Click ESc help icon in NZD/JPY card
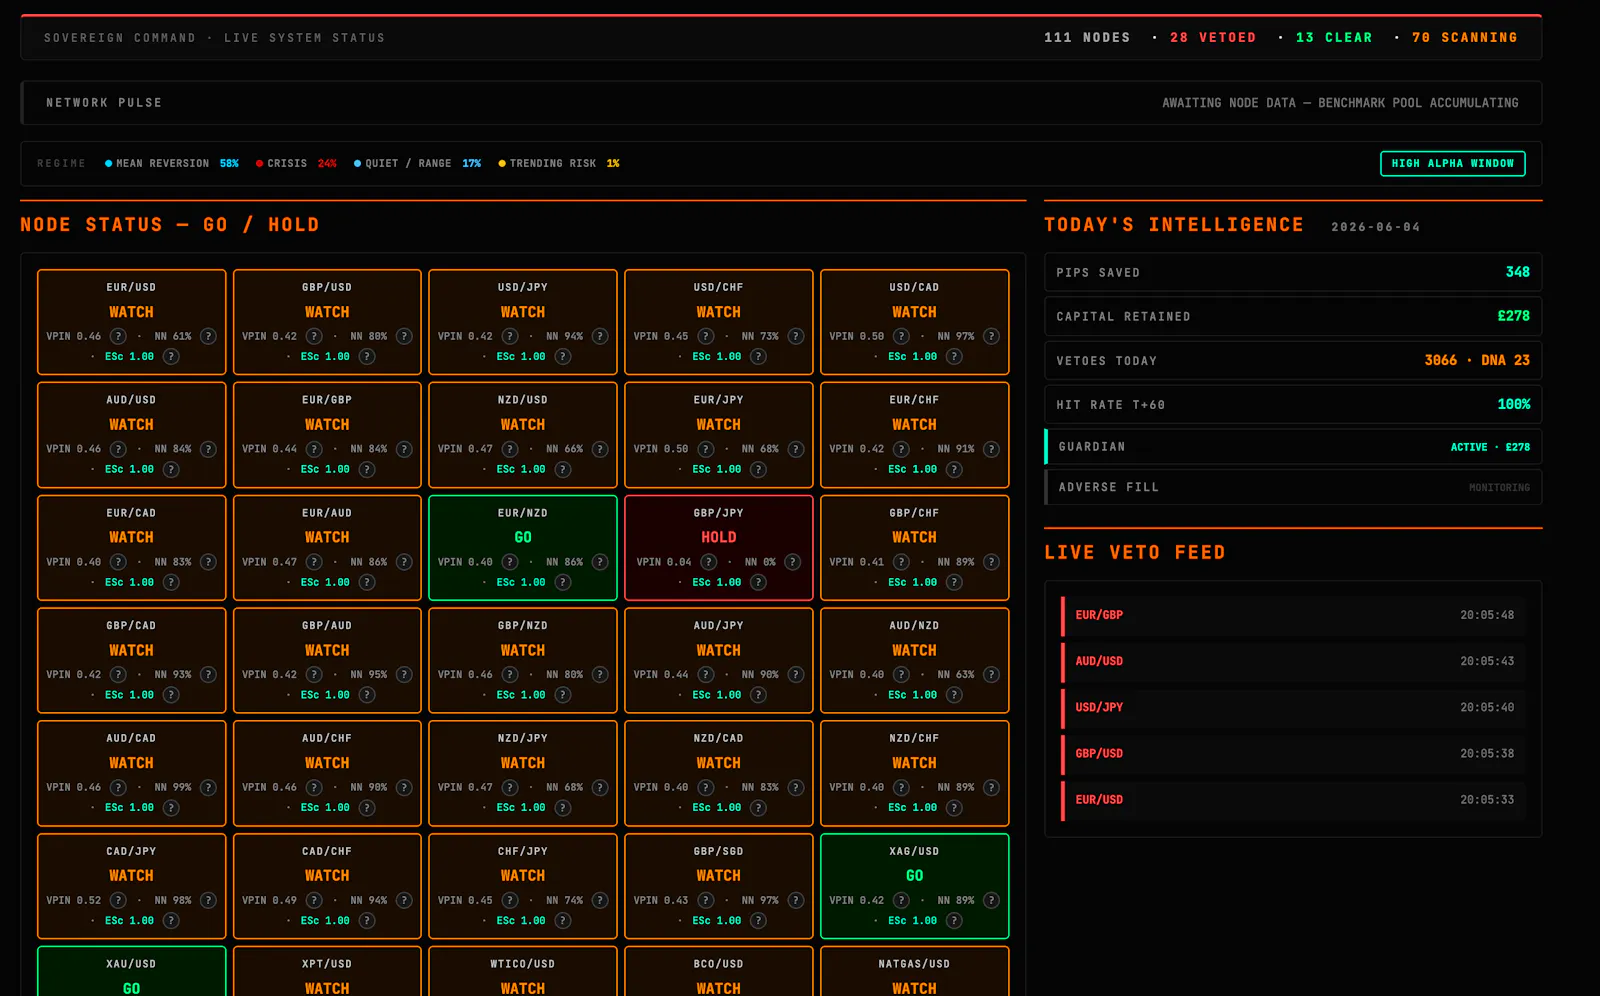This screenshot has height=996, width=1600. [563, 807]
